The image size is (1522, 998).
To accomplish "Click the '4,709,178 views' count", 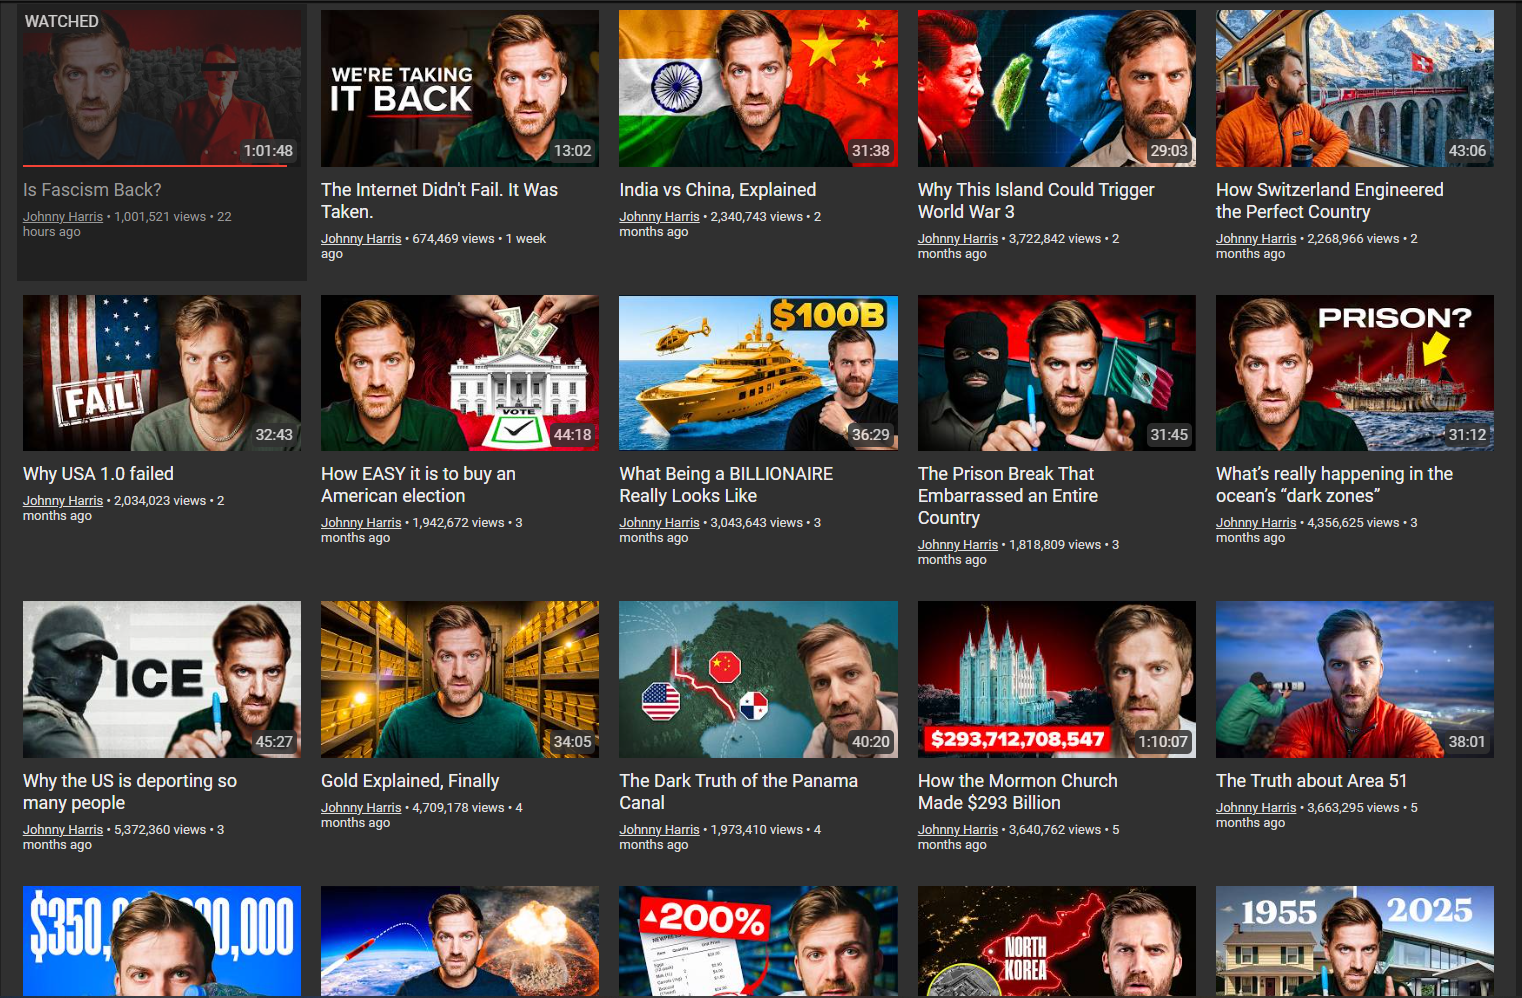I will 458,808.
